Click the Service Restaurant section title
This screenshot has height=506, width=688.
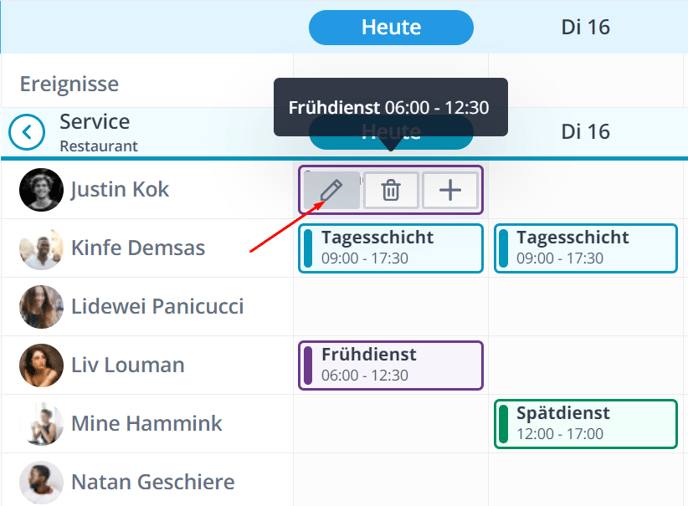pos(97,131)
